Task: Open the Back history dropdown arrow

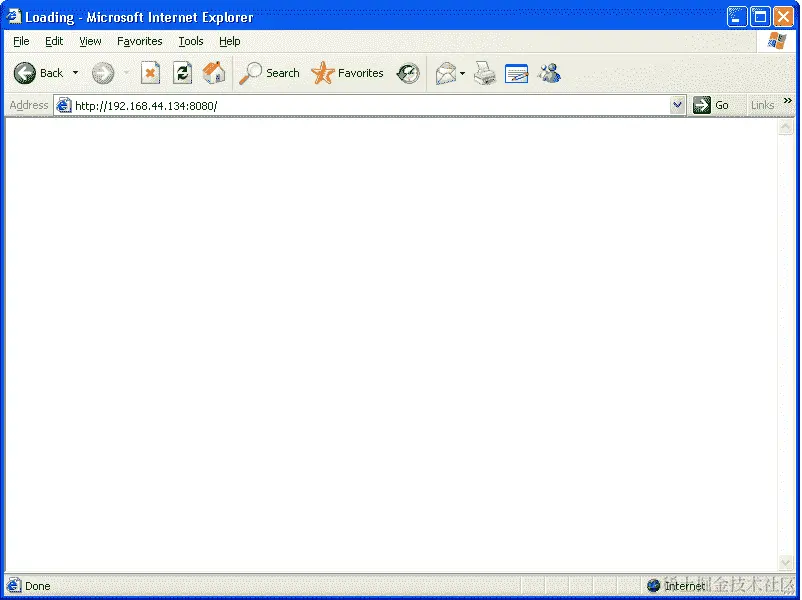Action: point(76,73)
